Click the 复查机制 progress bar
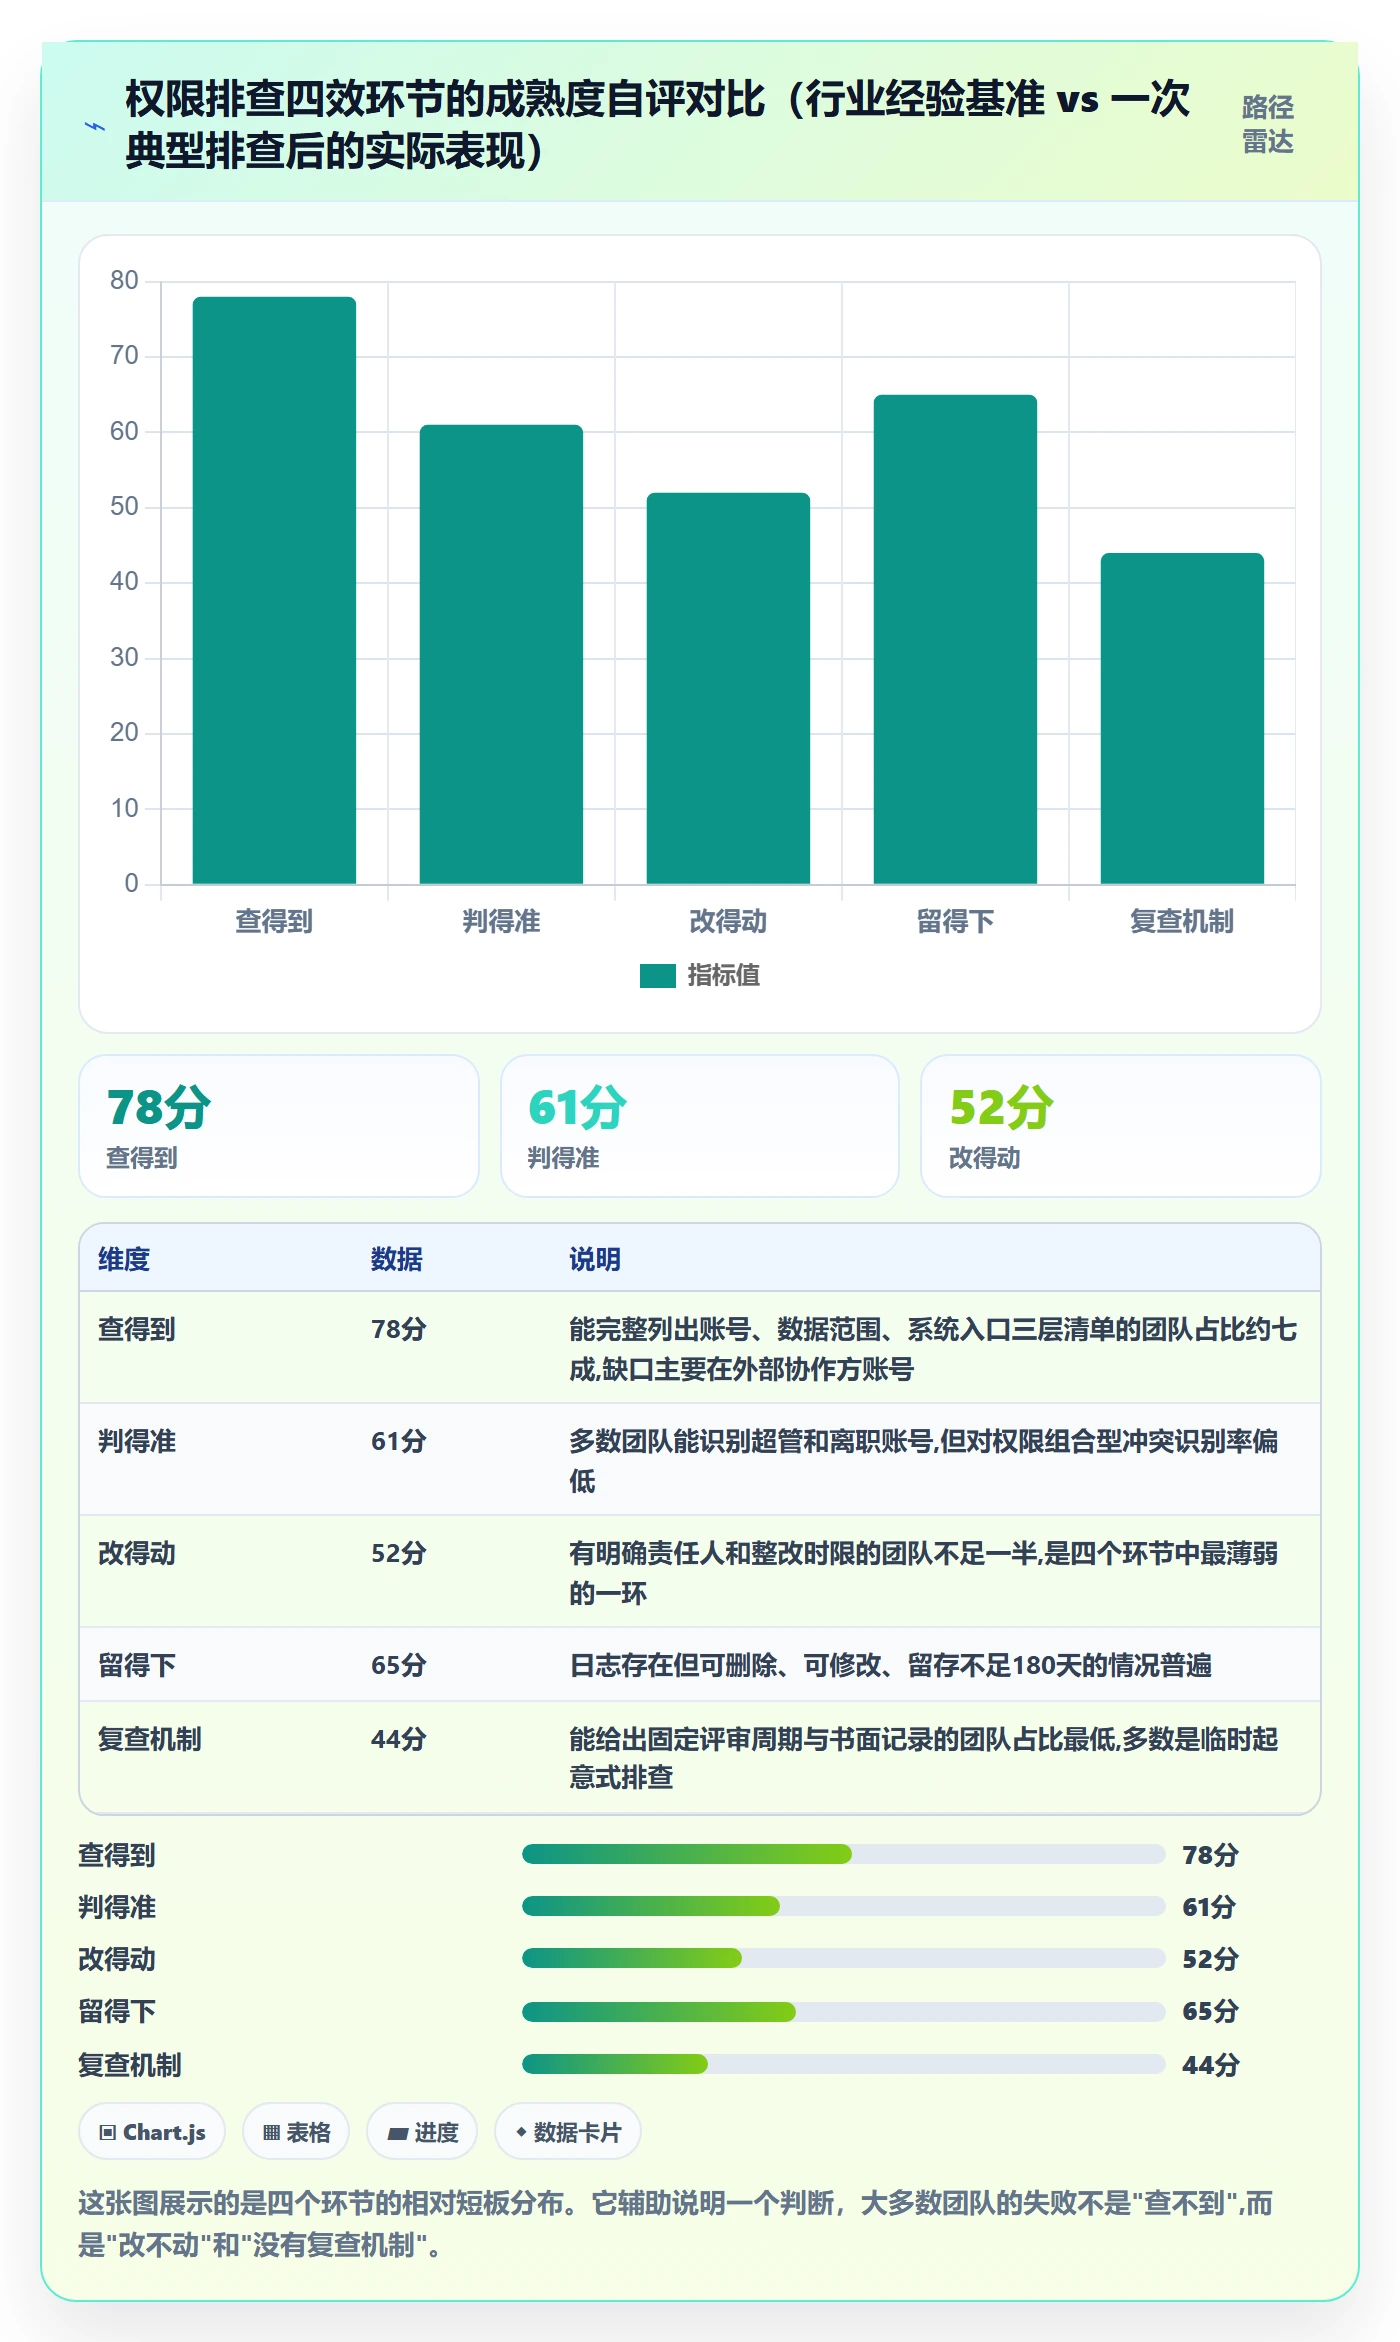1400x2342 pixels. (x=843, y=2064)
